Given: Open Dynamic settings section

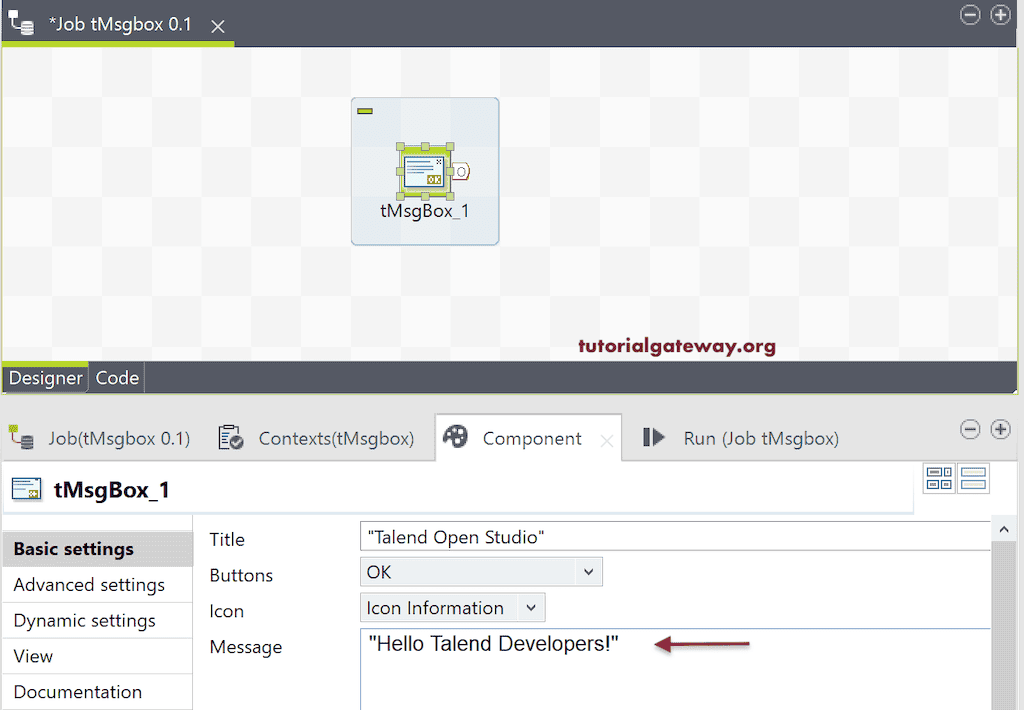Looking at the screenshot, I should (x=98, y=621).
